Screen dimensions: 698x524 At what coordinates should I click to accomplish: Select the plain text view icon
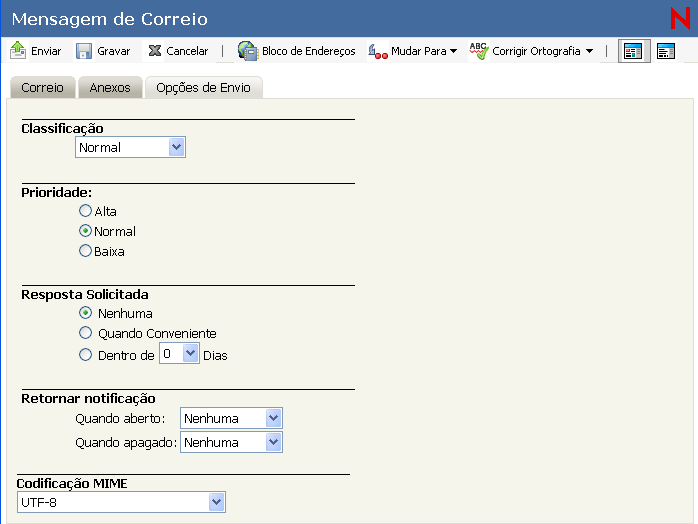[666, 51]
